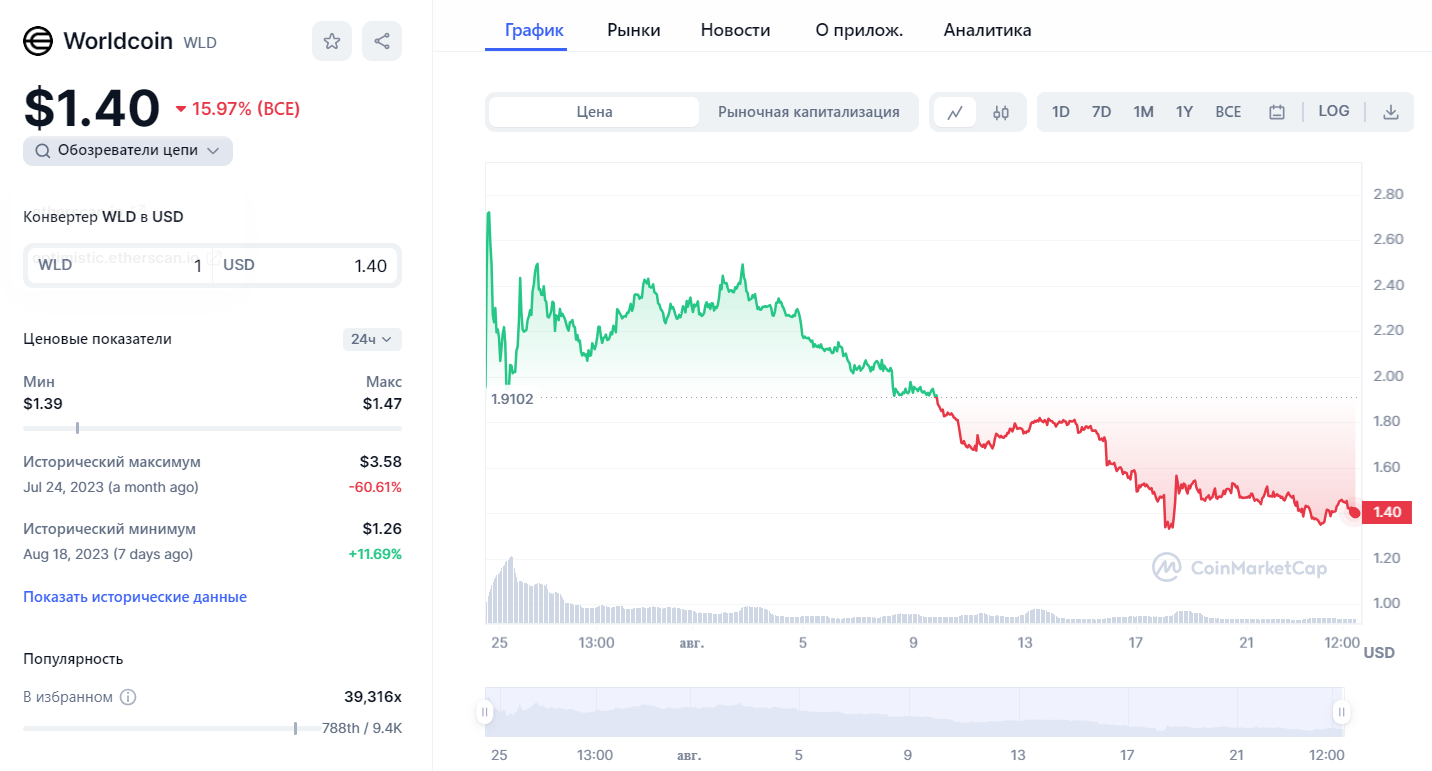Click the popularity rank slider marker
This screenshot has width=1432, height=771.
pyautogui.click(x=295, y=728)
